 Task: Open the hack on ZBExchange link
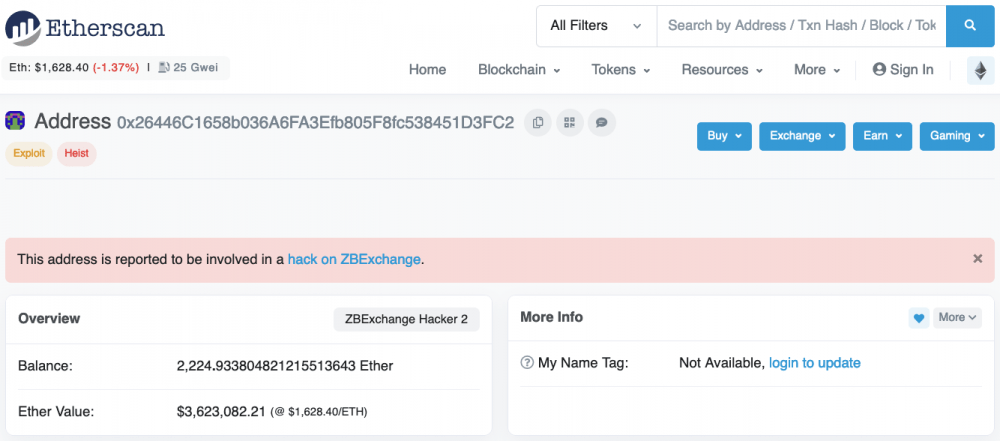[354, 259]
